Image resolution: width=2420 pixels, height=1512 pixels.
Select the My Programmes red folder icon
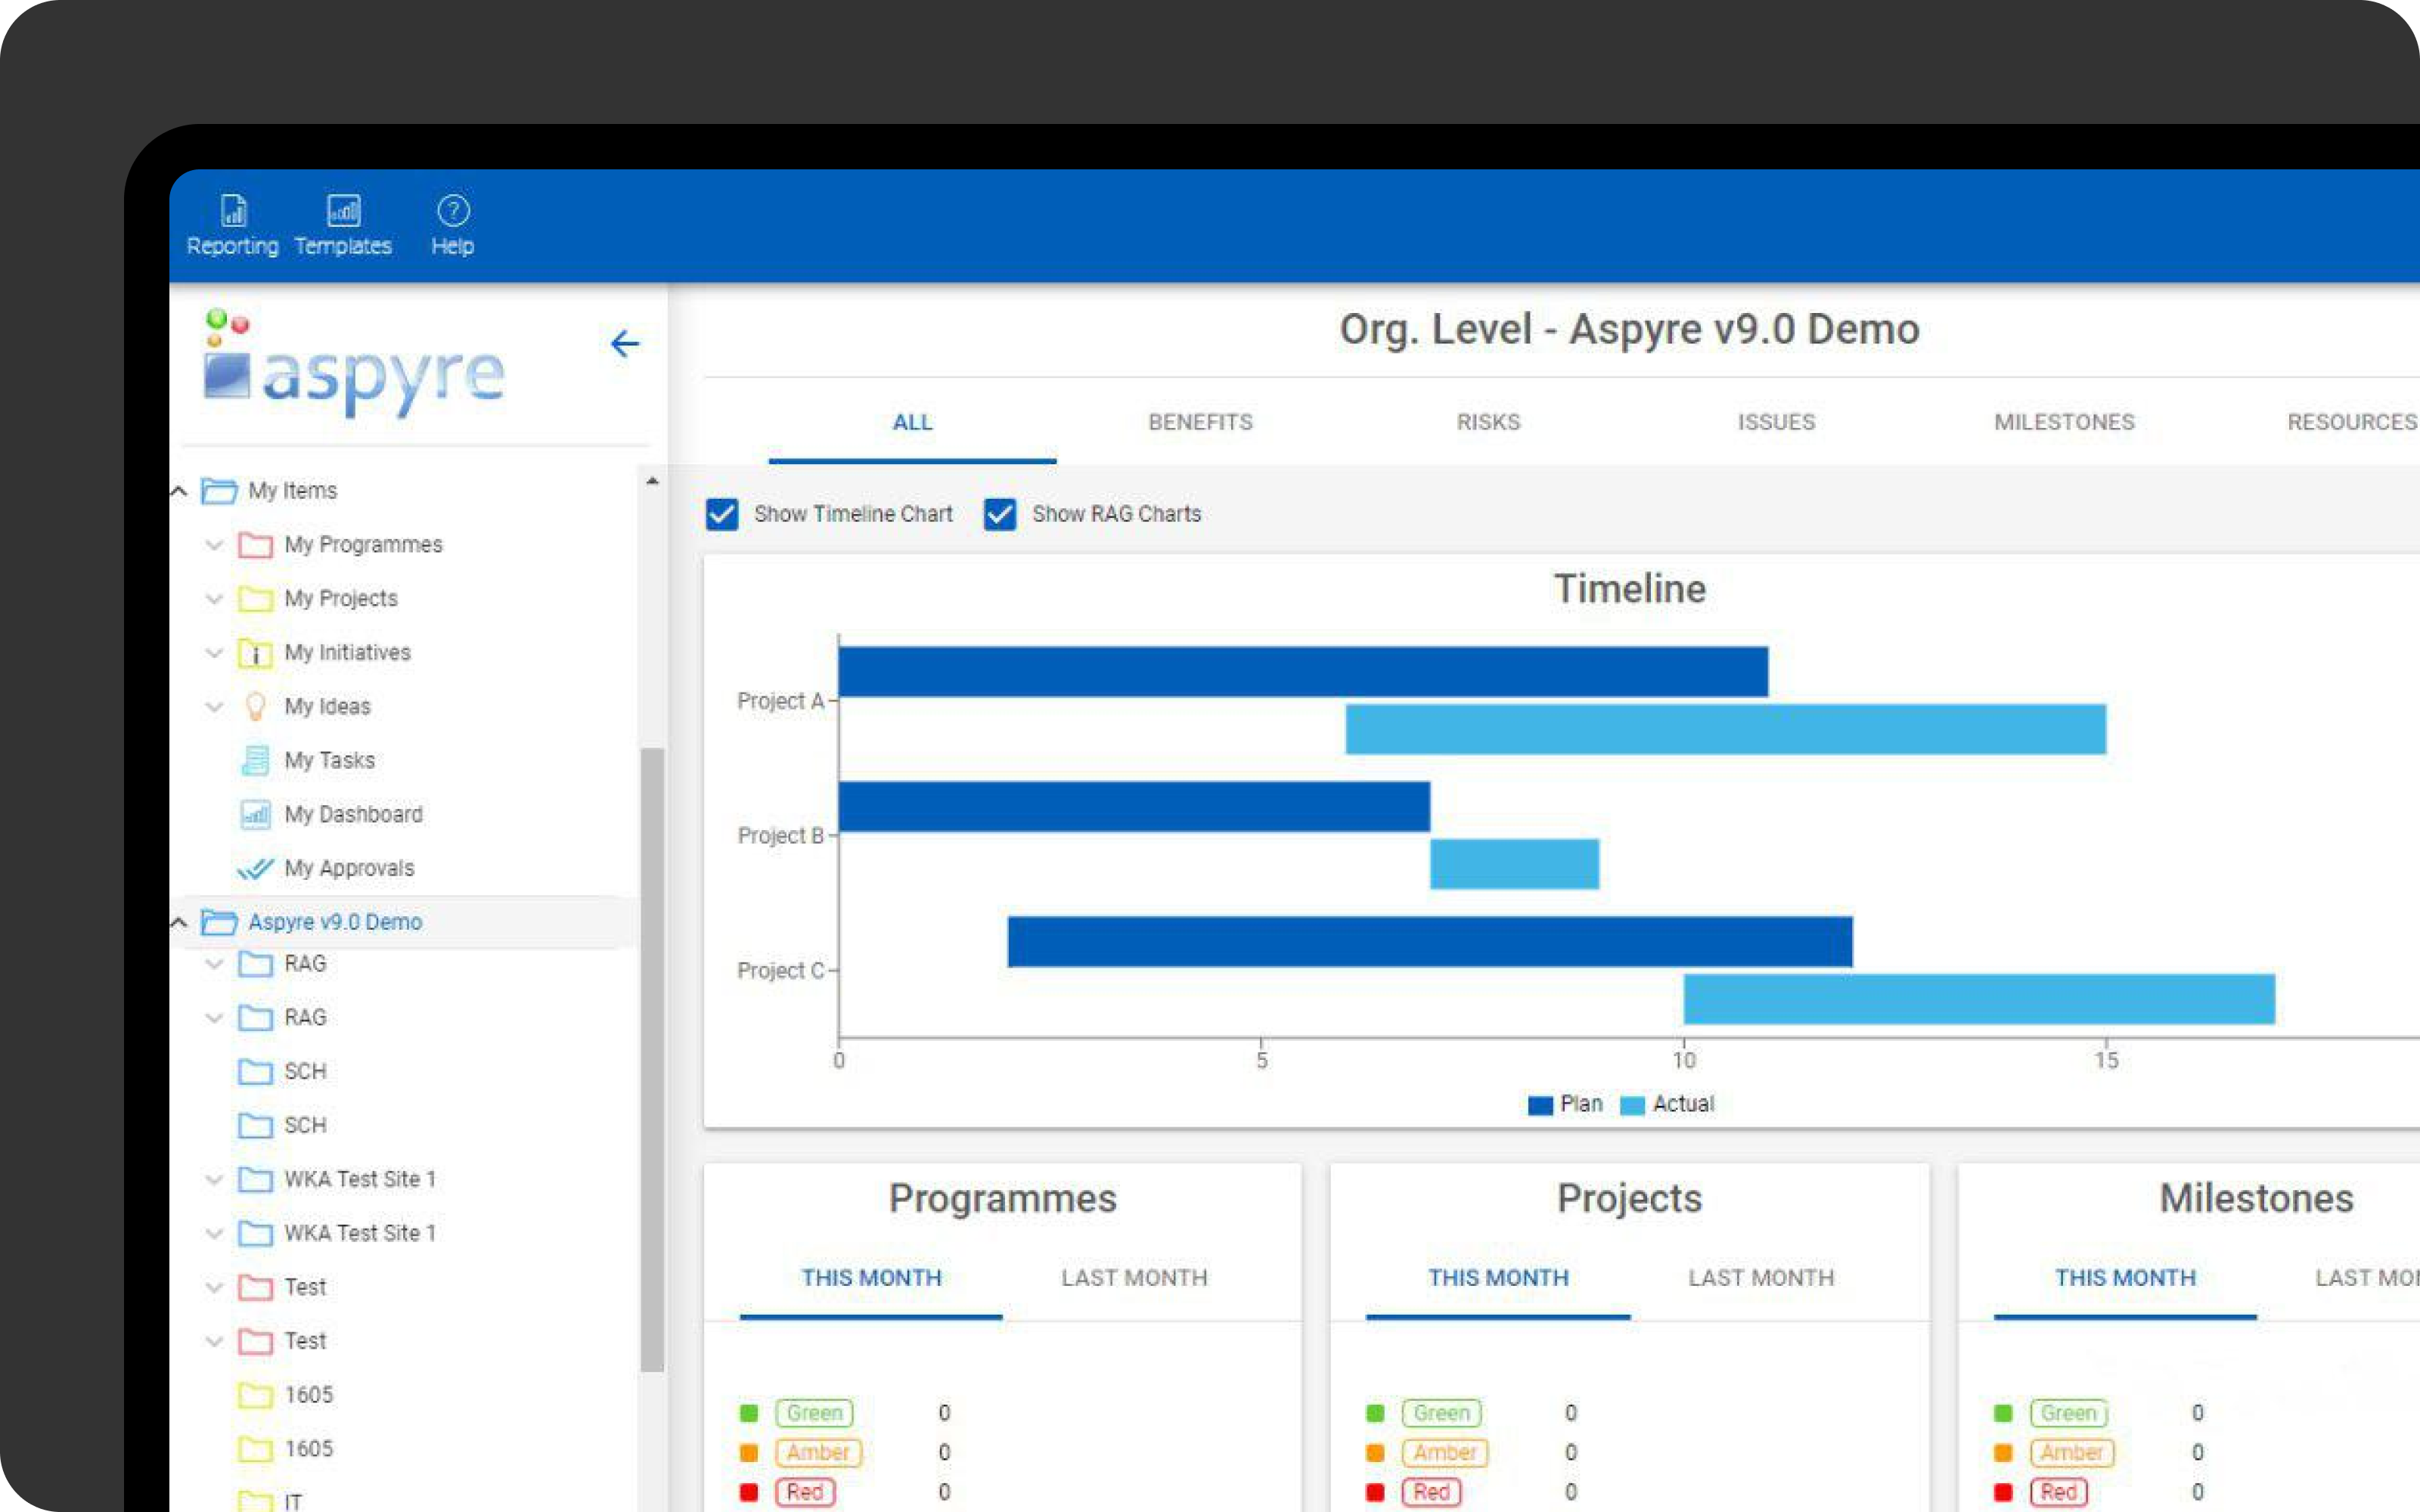[255, 545]
